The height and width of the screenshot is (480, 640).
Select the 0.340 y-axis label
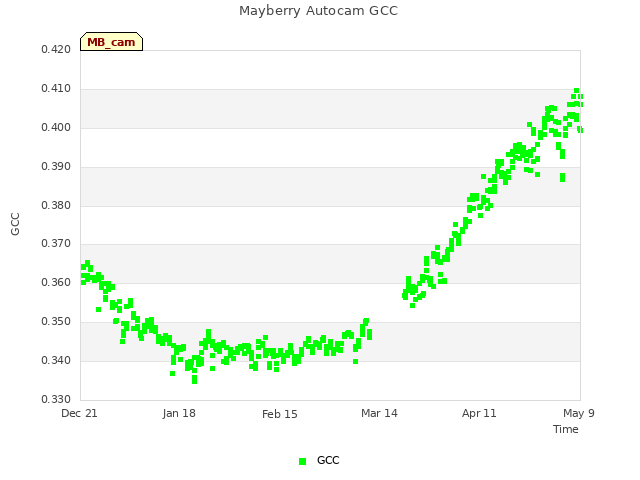pyautogui.click(x=56, y=360)
